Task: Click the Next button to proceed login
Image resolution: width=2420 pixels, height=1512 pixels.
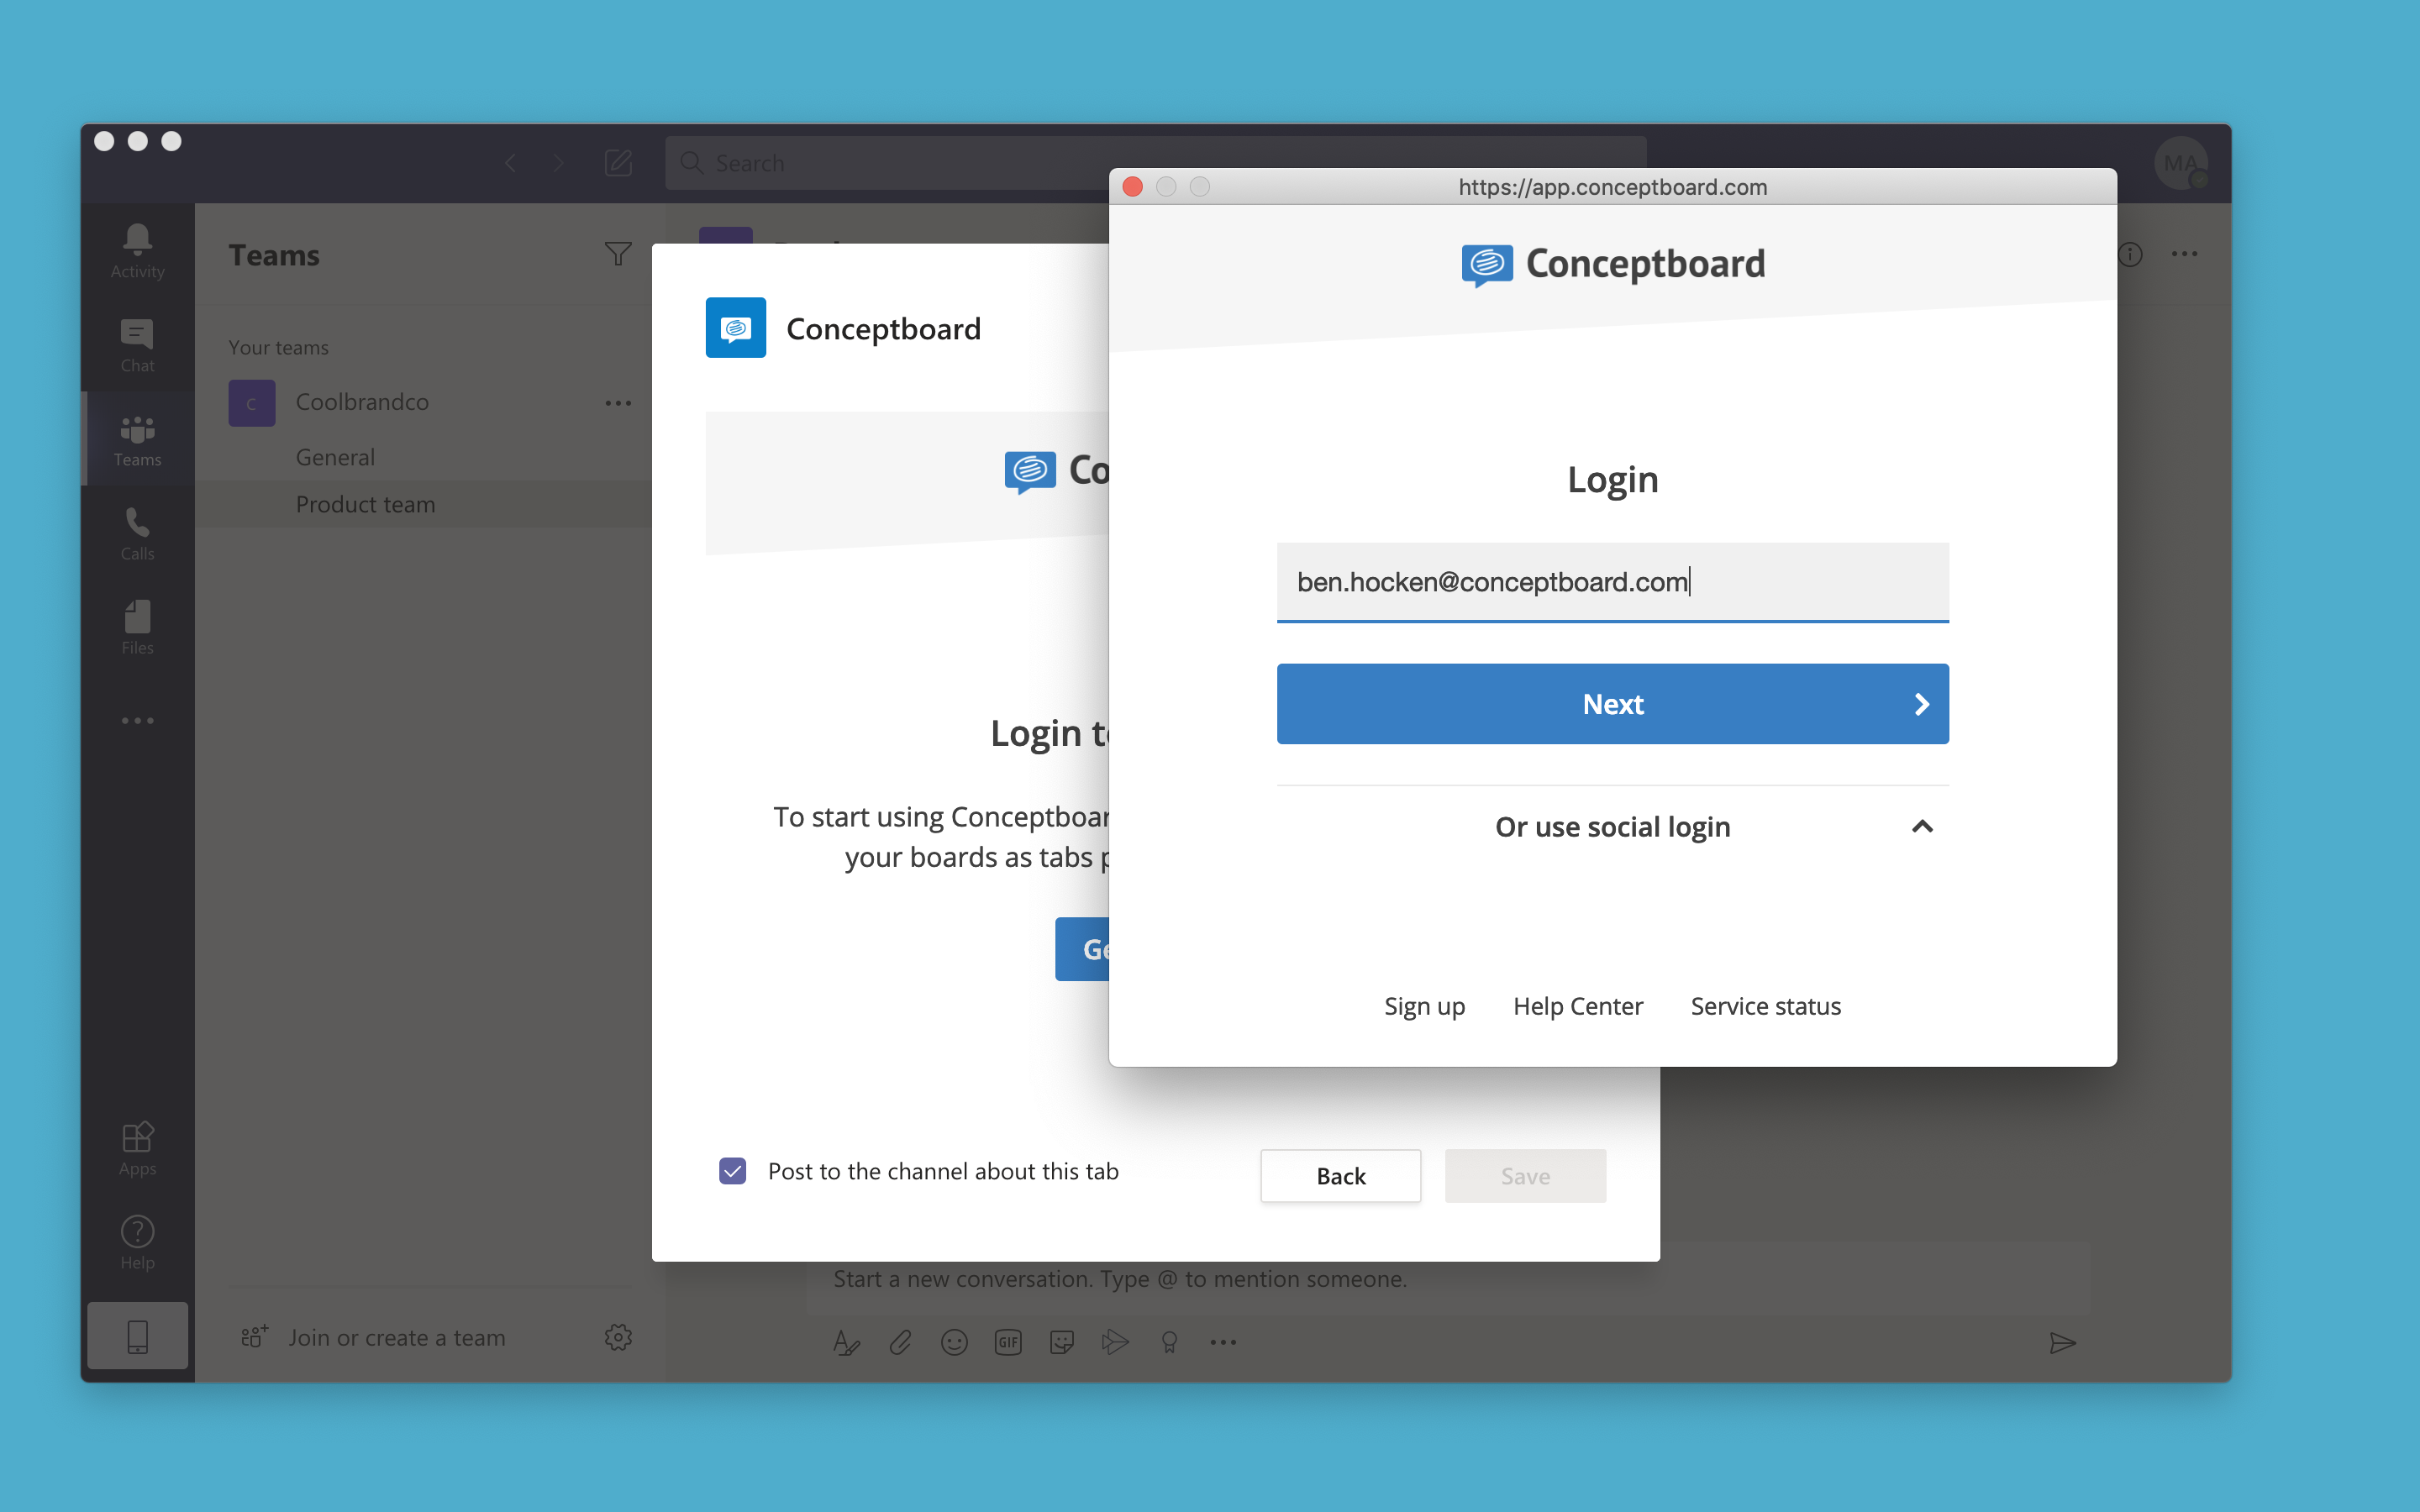Action: point(1612,704)
